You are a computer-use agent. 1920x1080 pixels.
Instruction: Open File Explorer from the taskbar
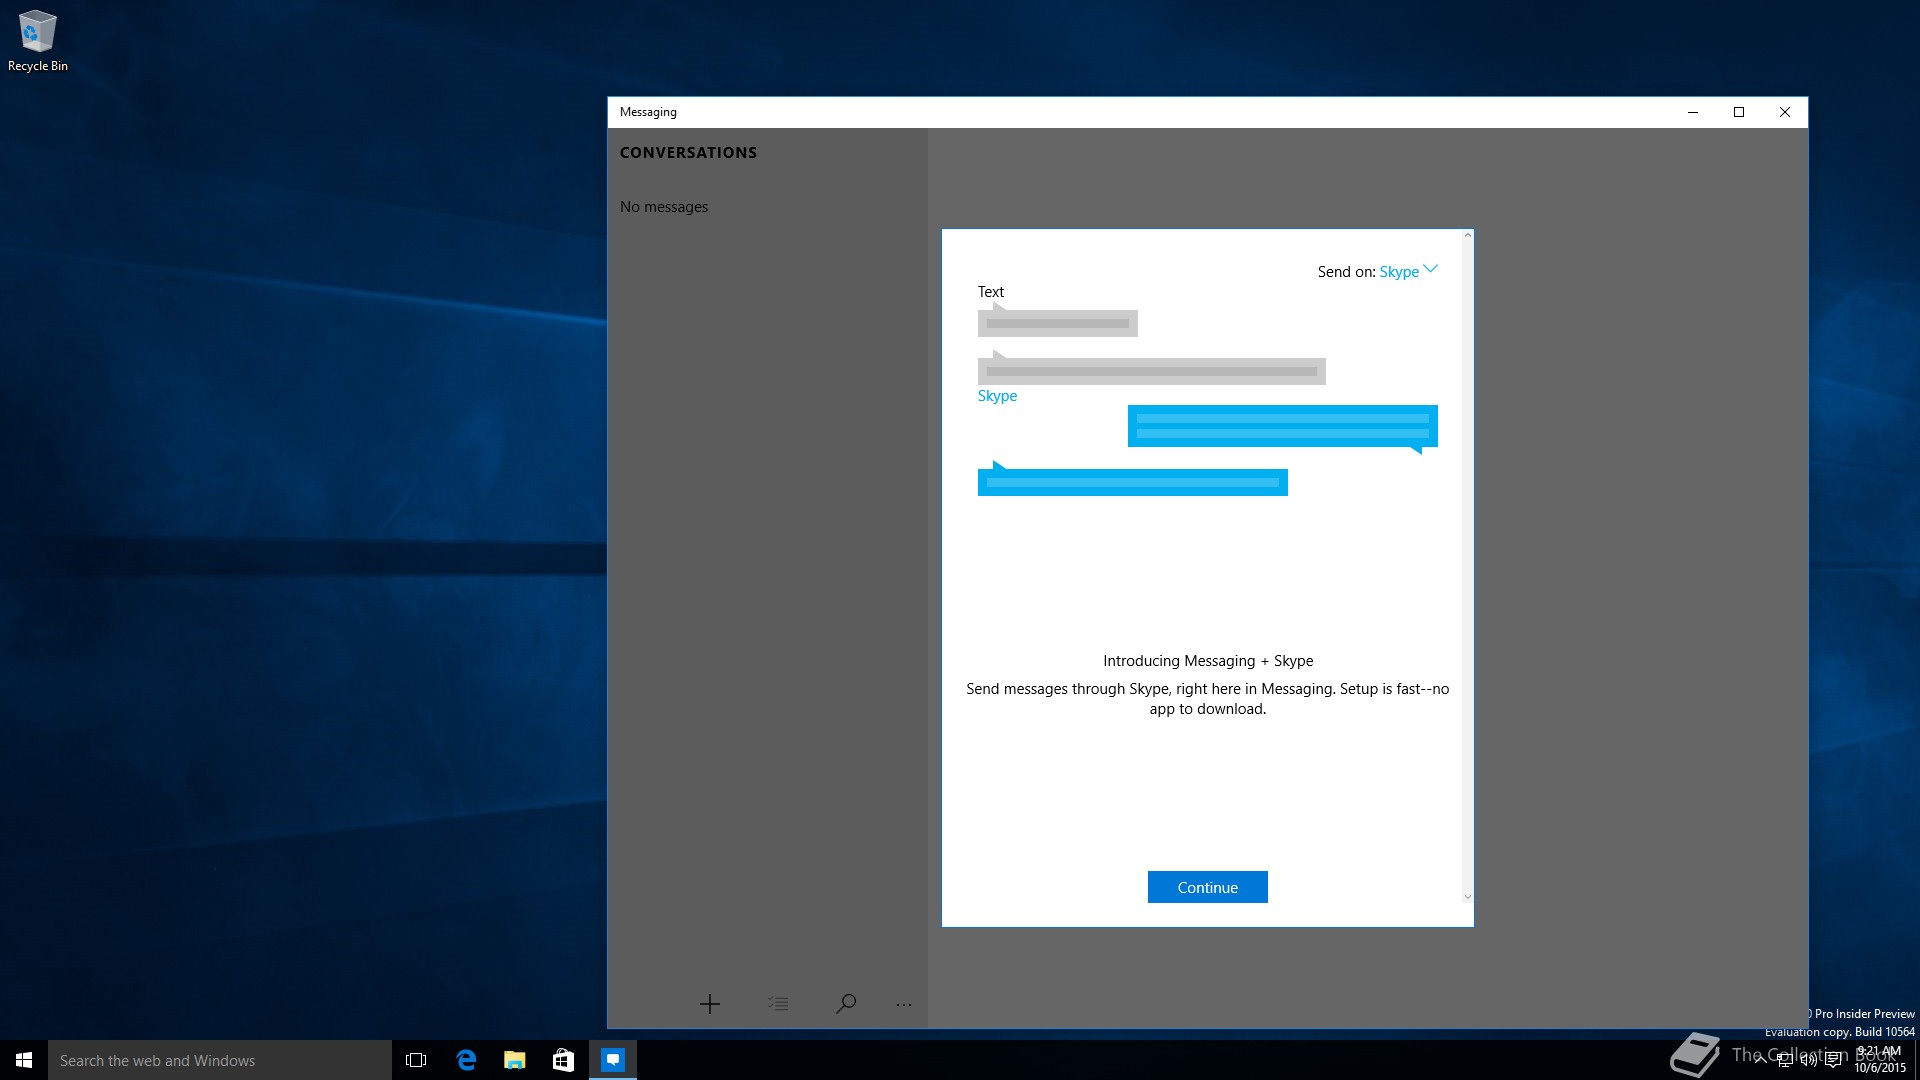click(515, 1060)
